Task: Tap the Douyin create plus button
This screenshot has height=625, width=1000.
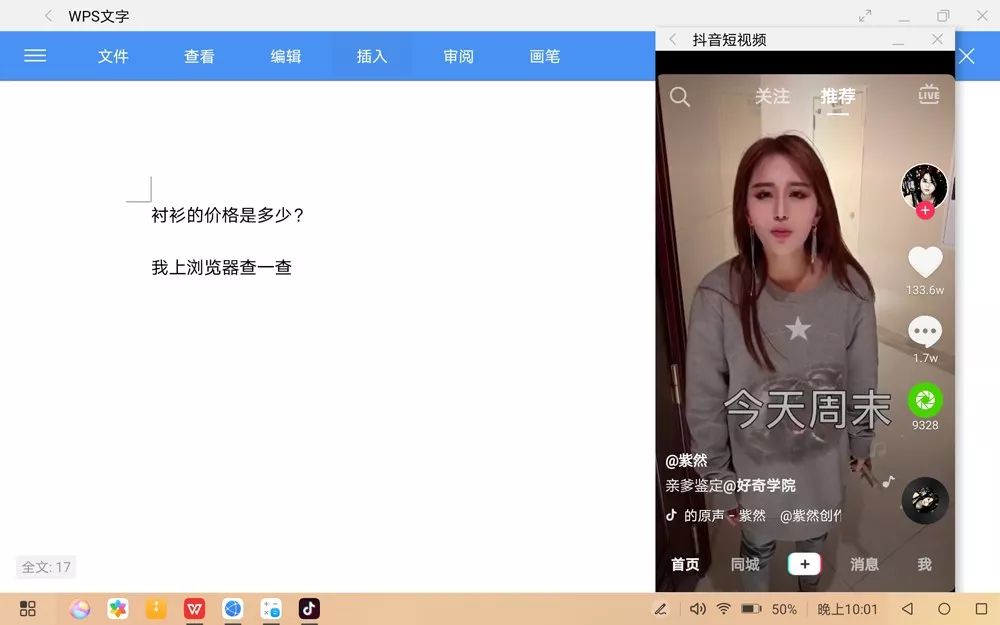Action: (804, 564)
